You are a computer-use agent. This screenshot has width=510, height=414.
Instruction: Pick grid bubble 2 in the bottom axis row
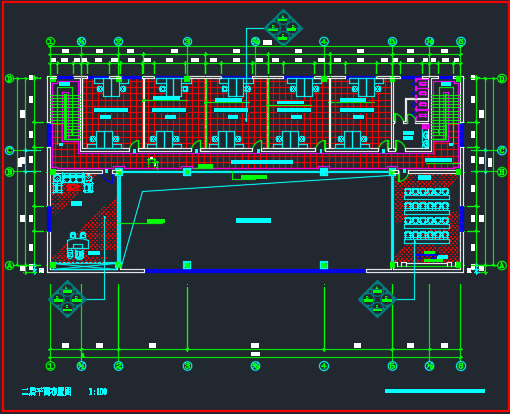pos(118,366)
